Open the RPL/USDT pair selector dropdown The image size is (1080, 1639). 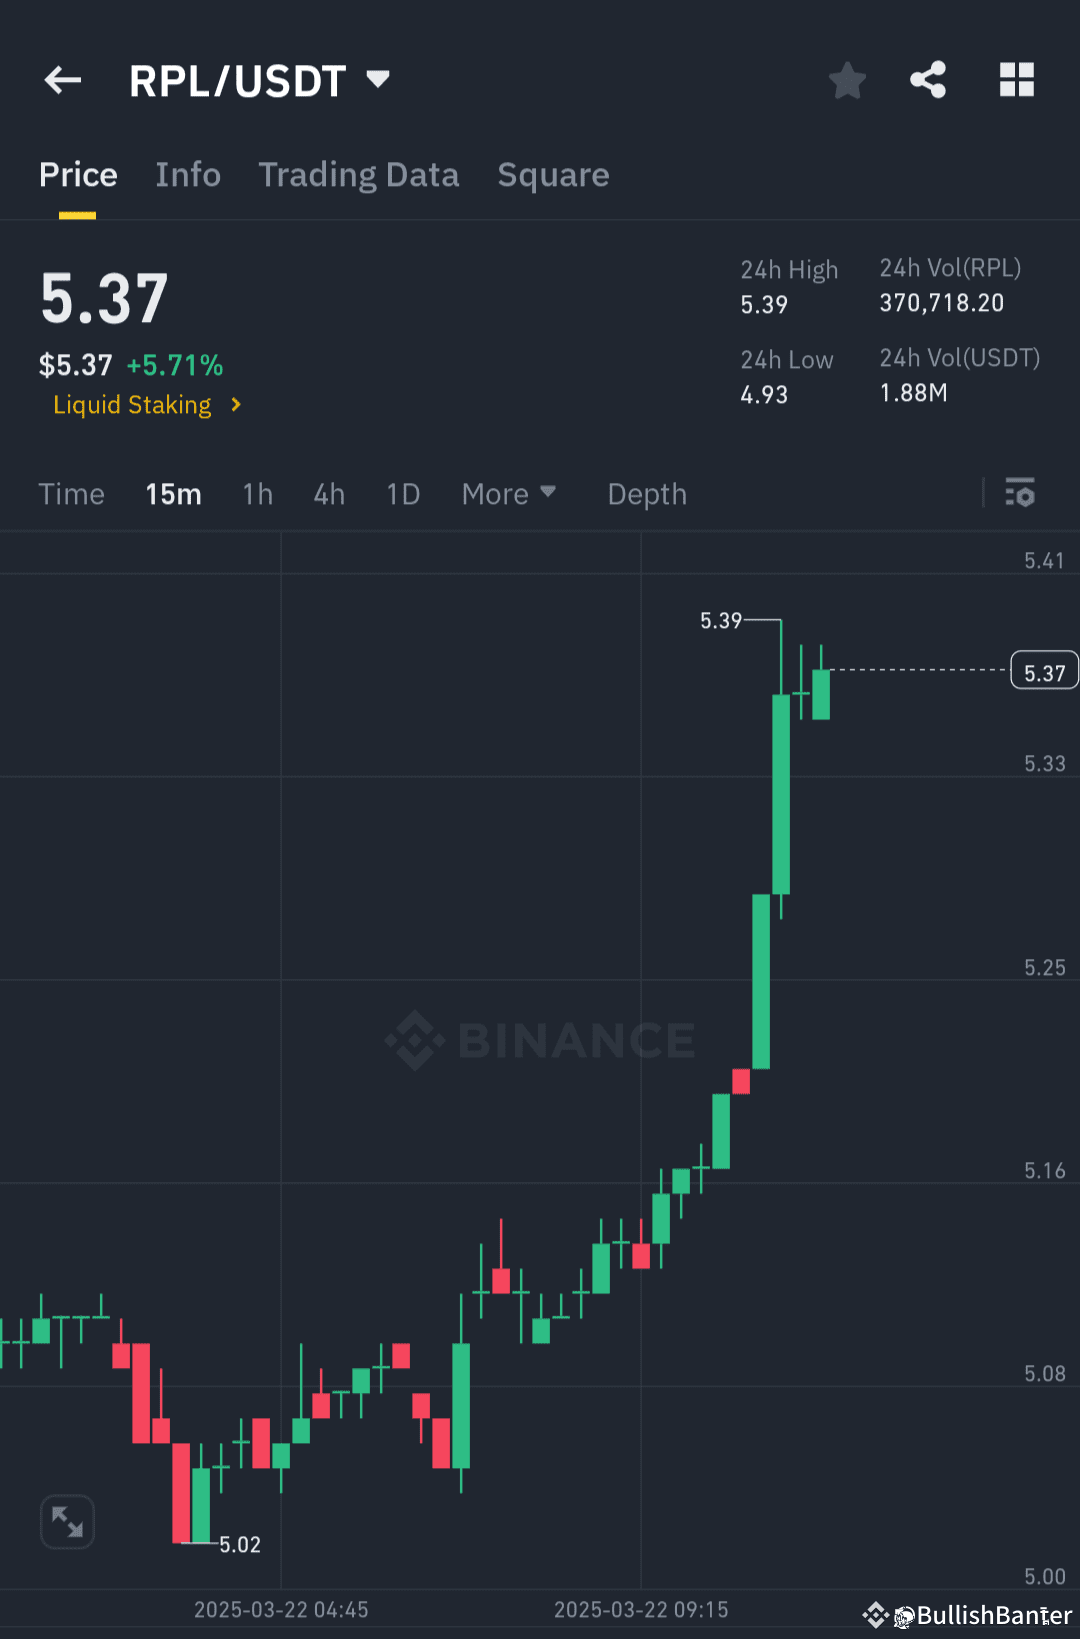point(378,80)
